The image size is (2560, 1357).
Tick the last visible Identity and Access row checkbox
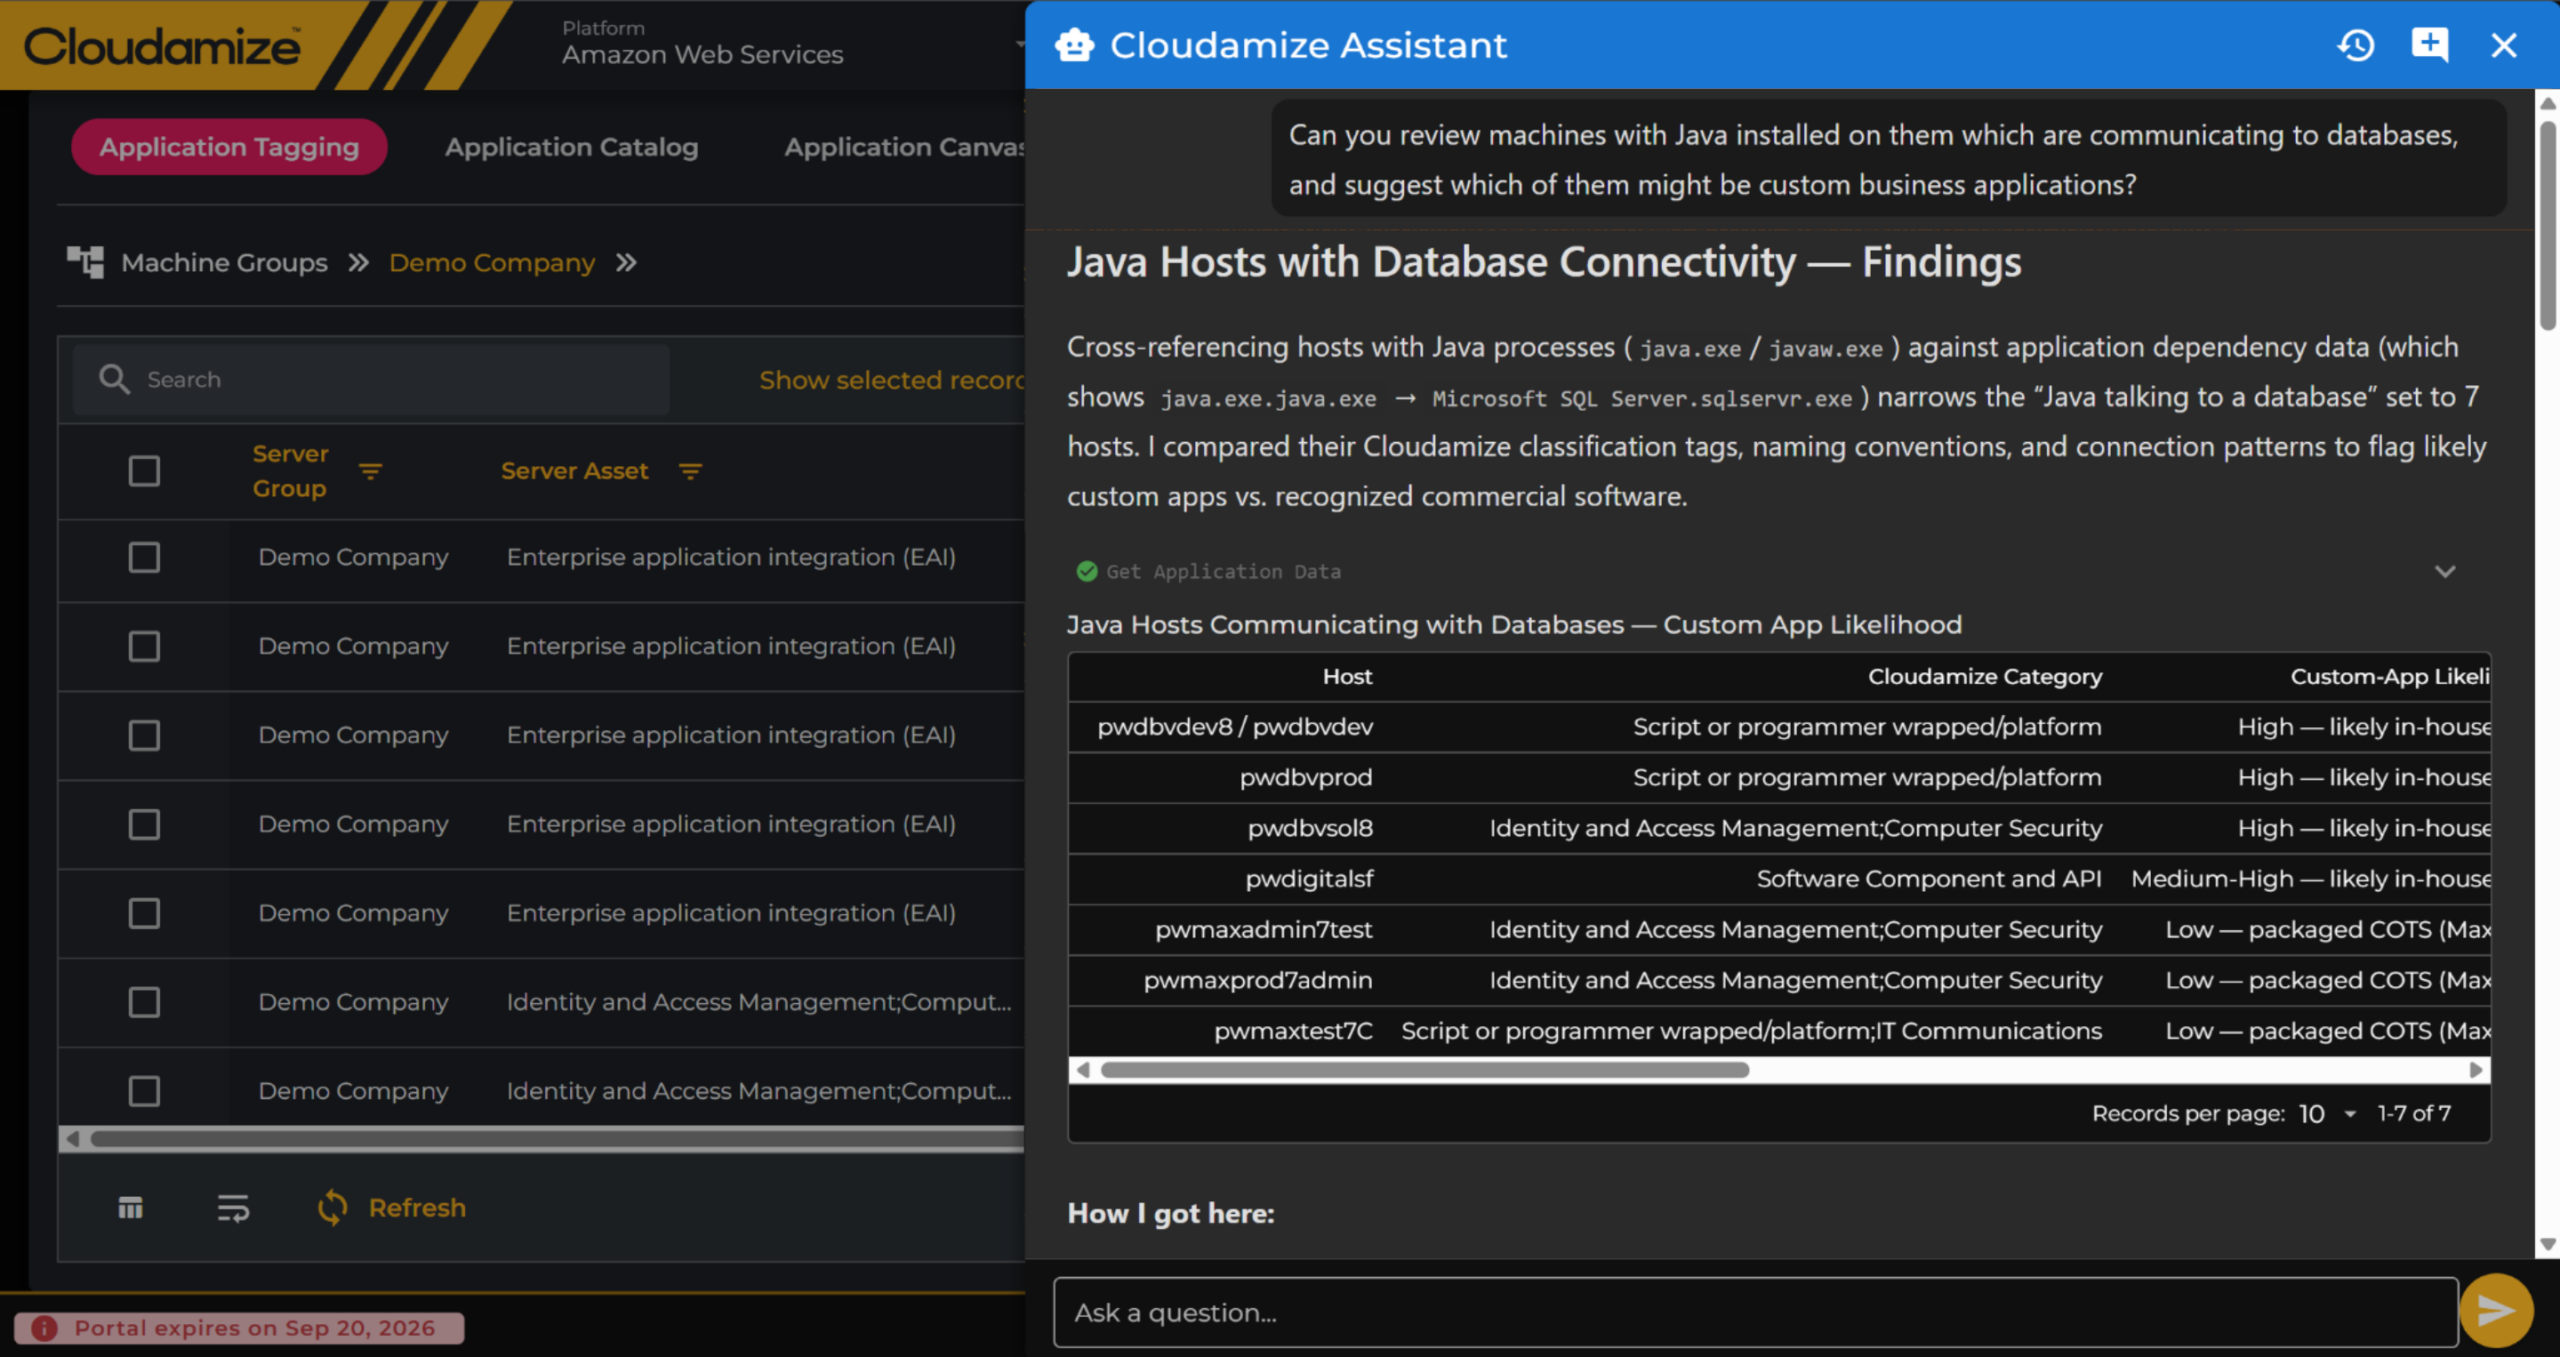144,1090
